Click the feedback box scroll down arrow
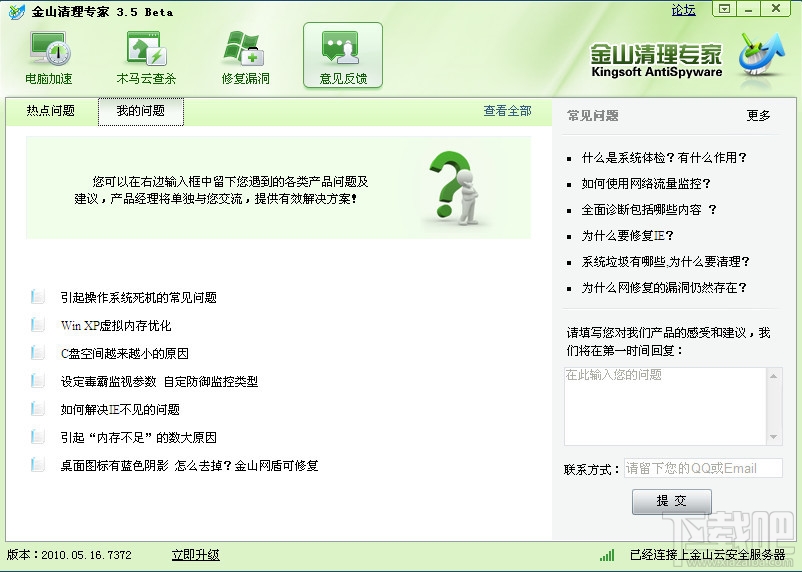Screen dimensions: 802x572 (774, 437)
